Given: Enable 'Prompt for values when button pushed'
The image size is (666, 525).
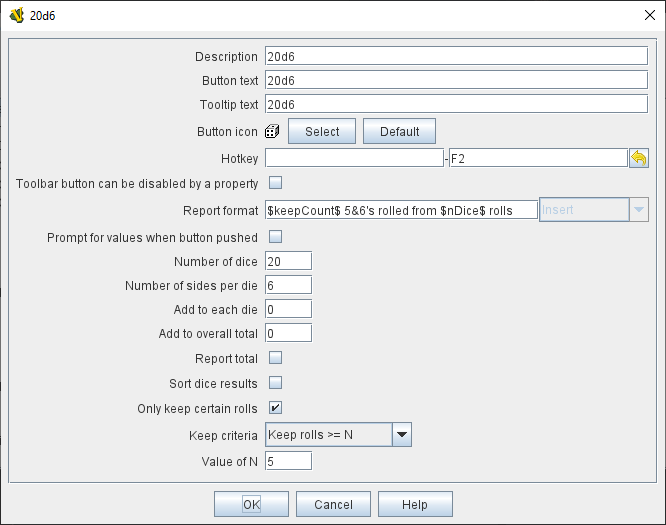Looking at the screenshot, I should click(x=275, y=237).
